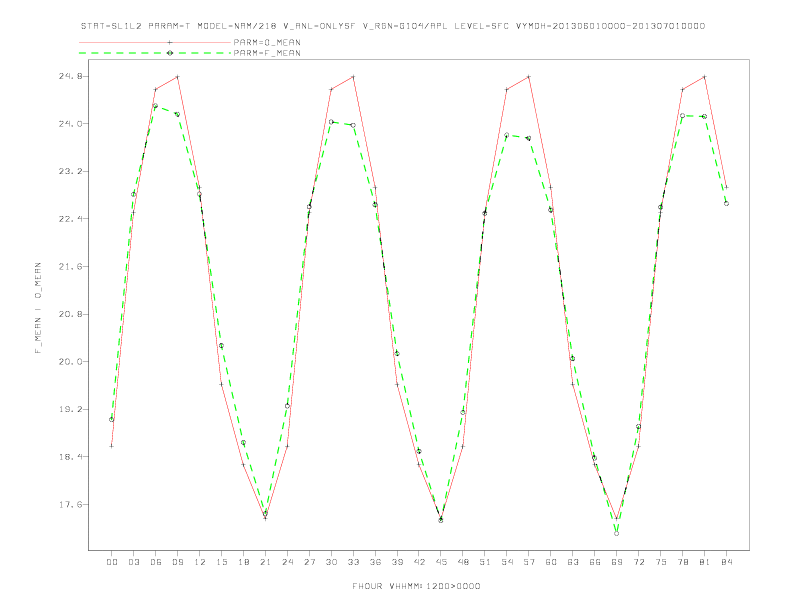
Task: Click x-axis hour label 30
Action: (331, 562)
